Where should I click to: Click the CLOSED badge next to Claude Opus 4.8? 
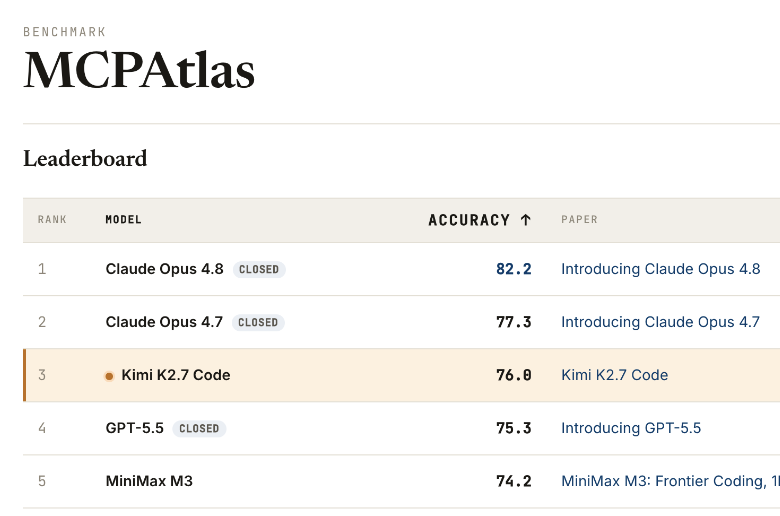(259, 269)
